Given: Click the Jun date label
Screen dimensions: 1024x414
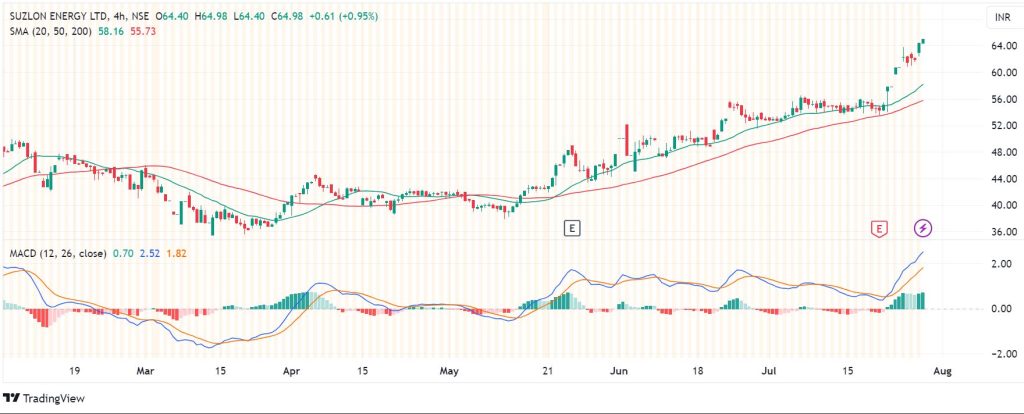Looking at the screenshot, I should click(618, 371).
